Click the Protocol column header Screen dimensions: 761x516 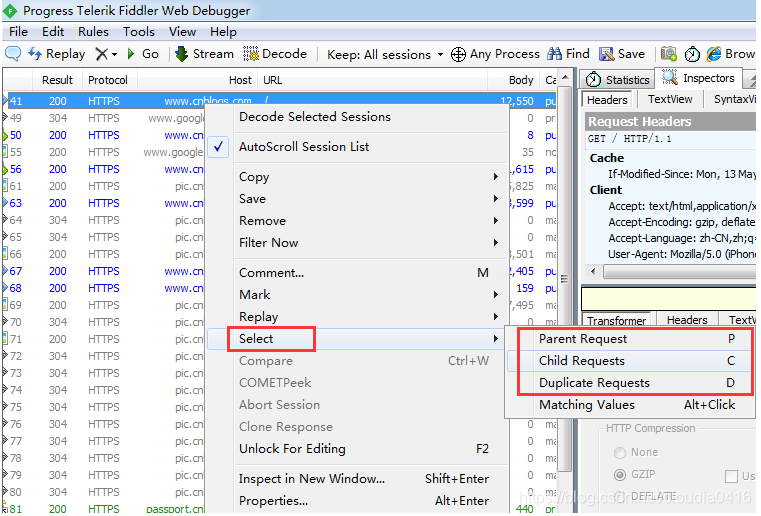click(x=108, y=80)
